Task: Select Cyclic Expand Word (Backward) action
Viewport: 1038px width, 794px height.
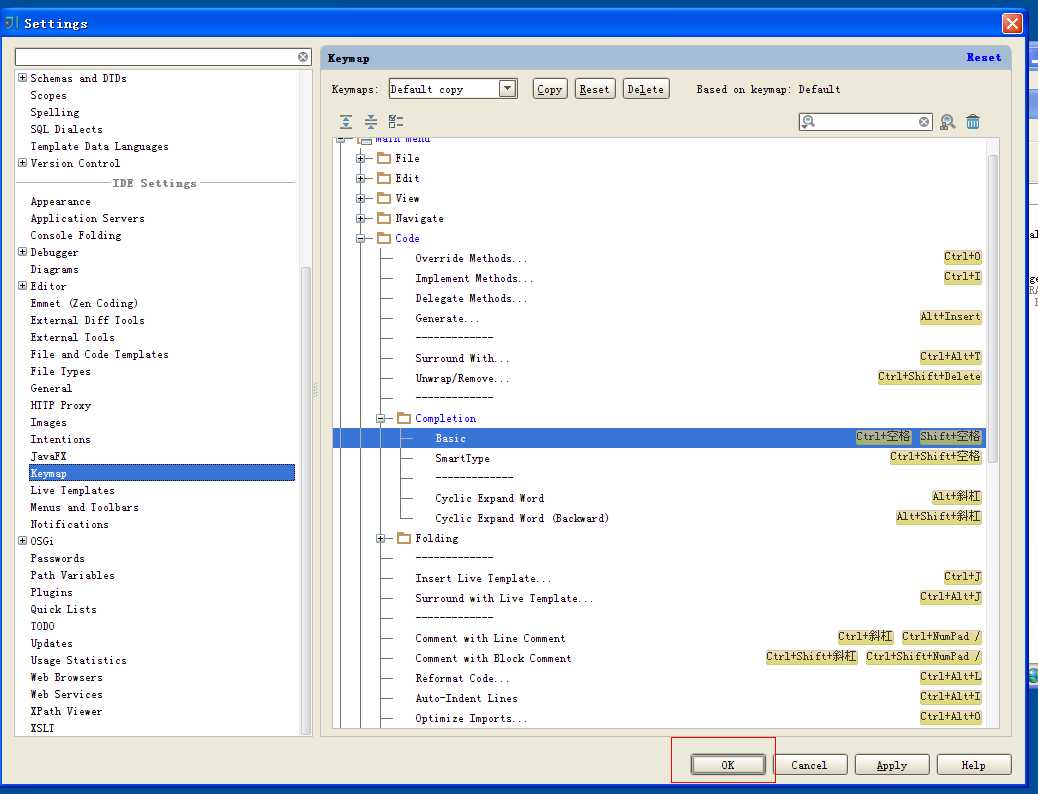Action: (x=521, y=518)
